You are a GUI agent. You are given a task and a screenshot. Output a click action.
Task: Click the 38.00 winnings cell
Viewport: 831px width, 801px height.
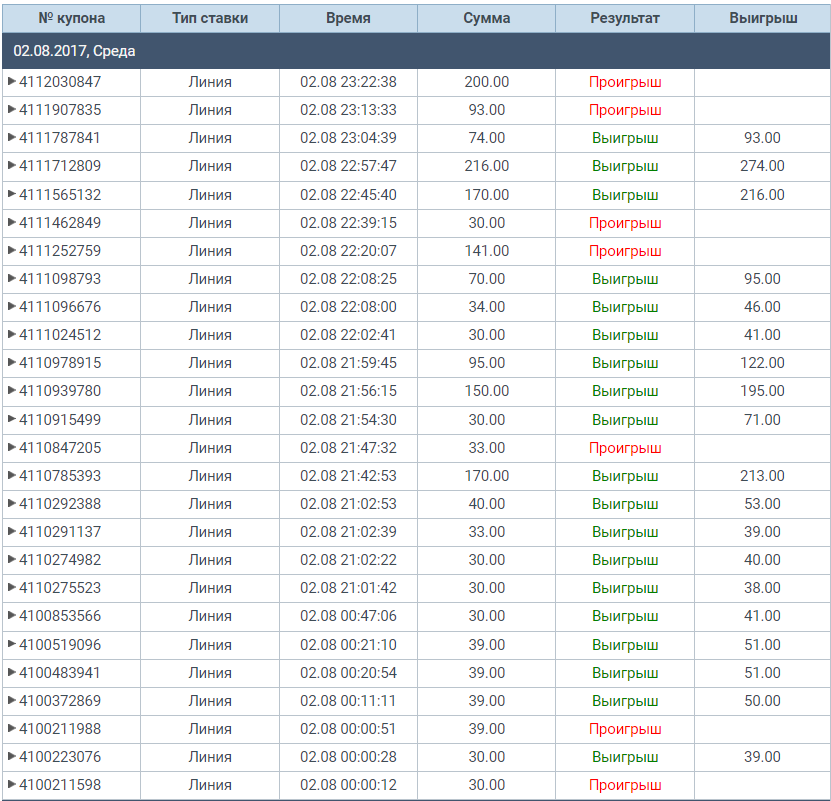tap(762, 588)
